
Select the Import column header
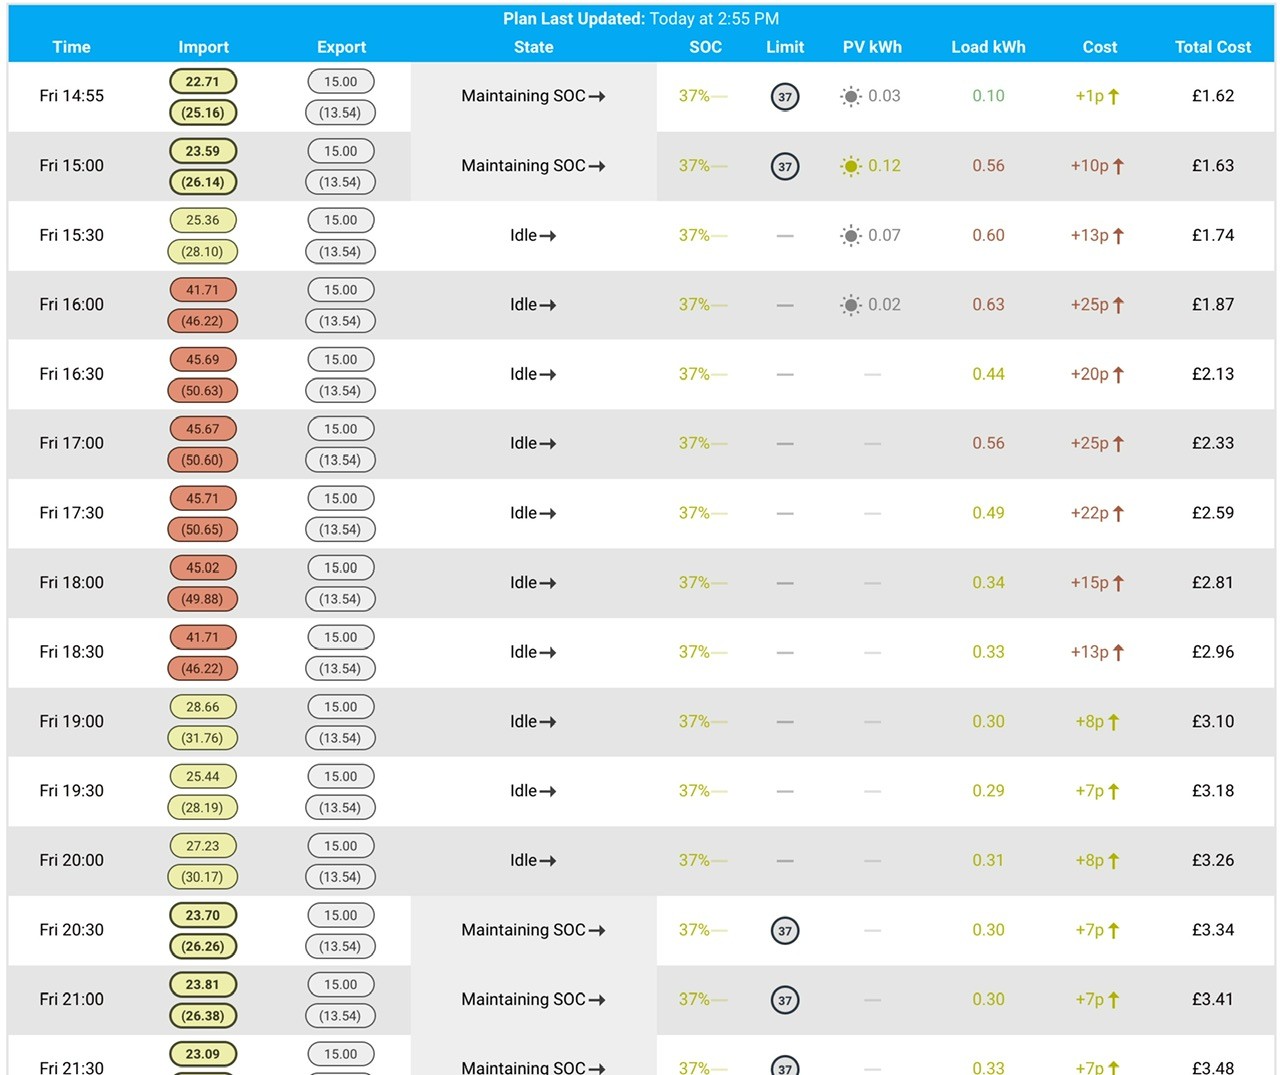pos(203,47)
